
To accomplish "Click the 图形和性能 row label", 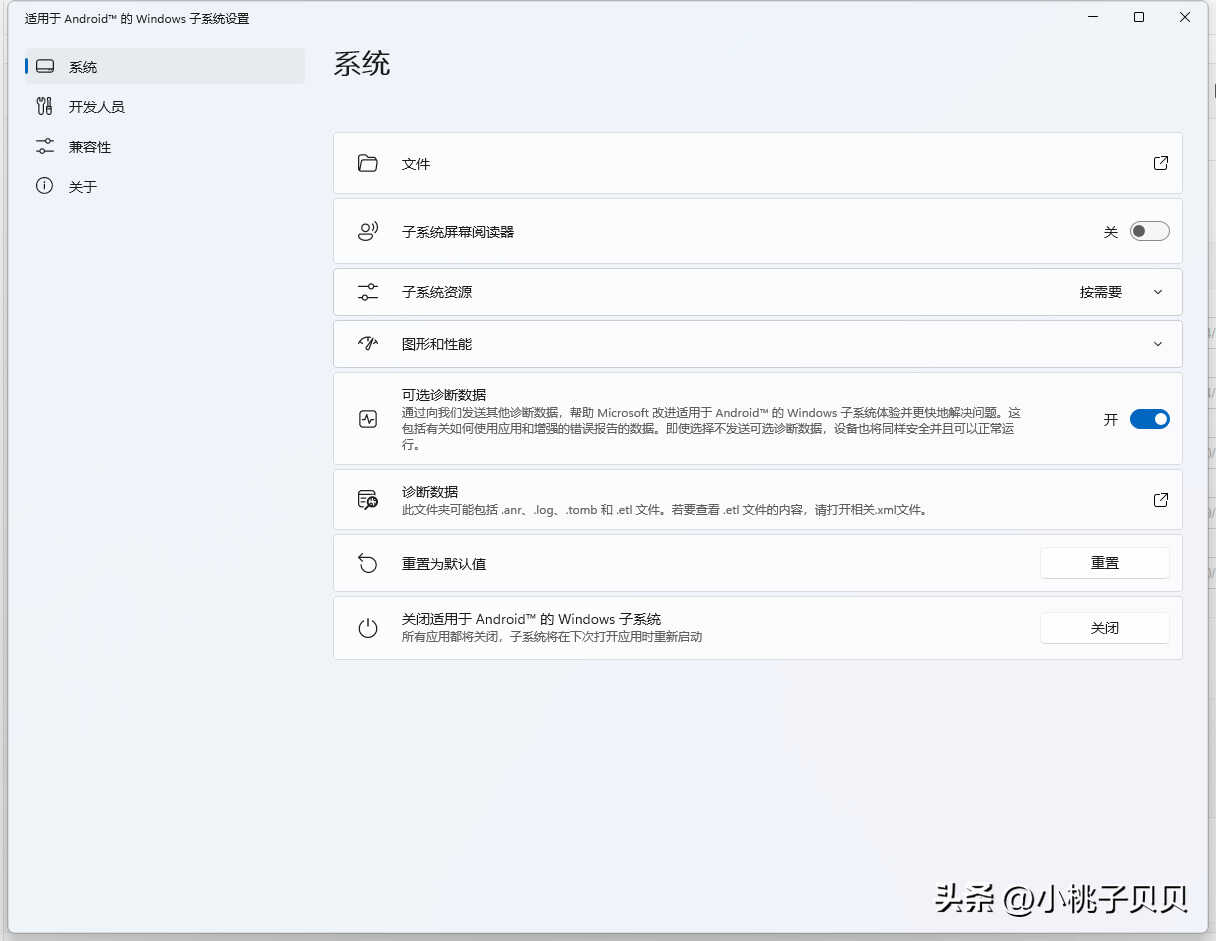I will [x=437, y=344].
